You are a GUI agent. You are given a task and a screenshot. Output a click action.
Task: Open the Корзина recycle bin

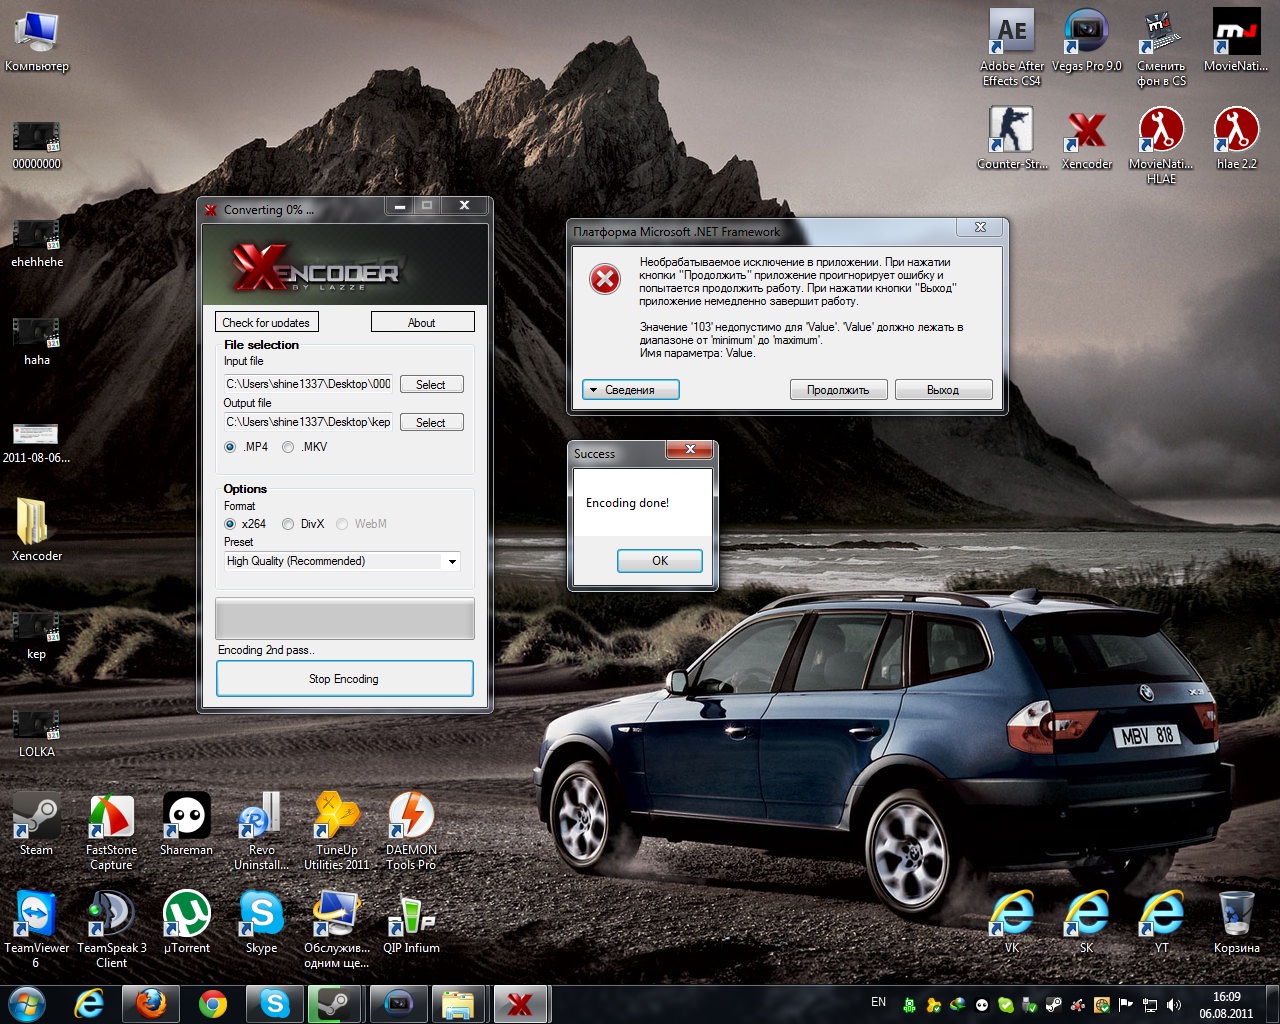1236,921
